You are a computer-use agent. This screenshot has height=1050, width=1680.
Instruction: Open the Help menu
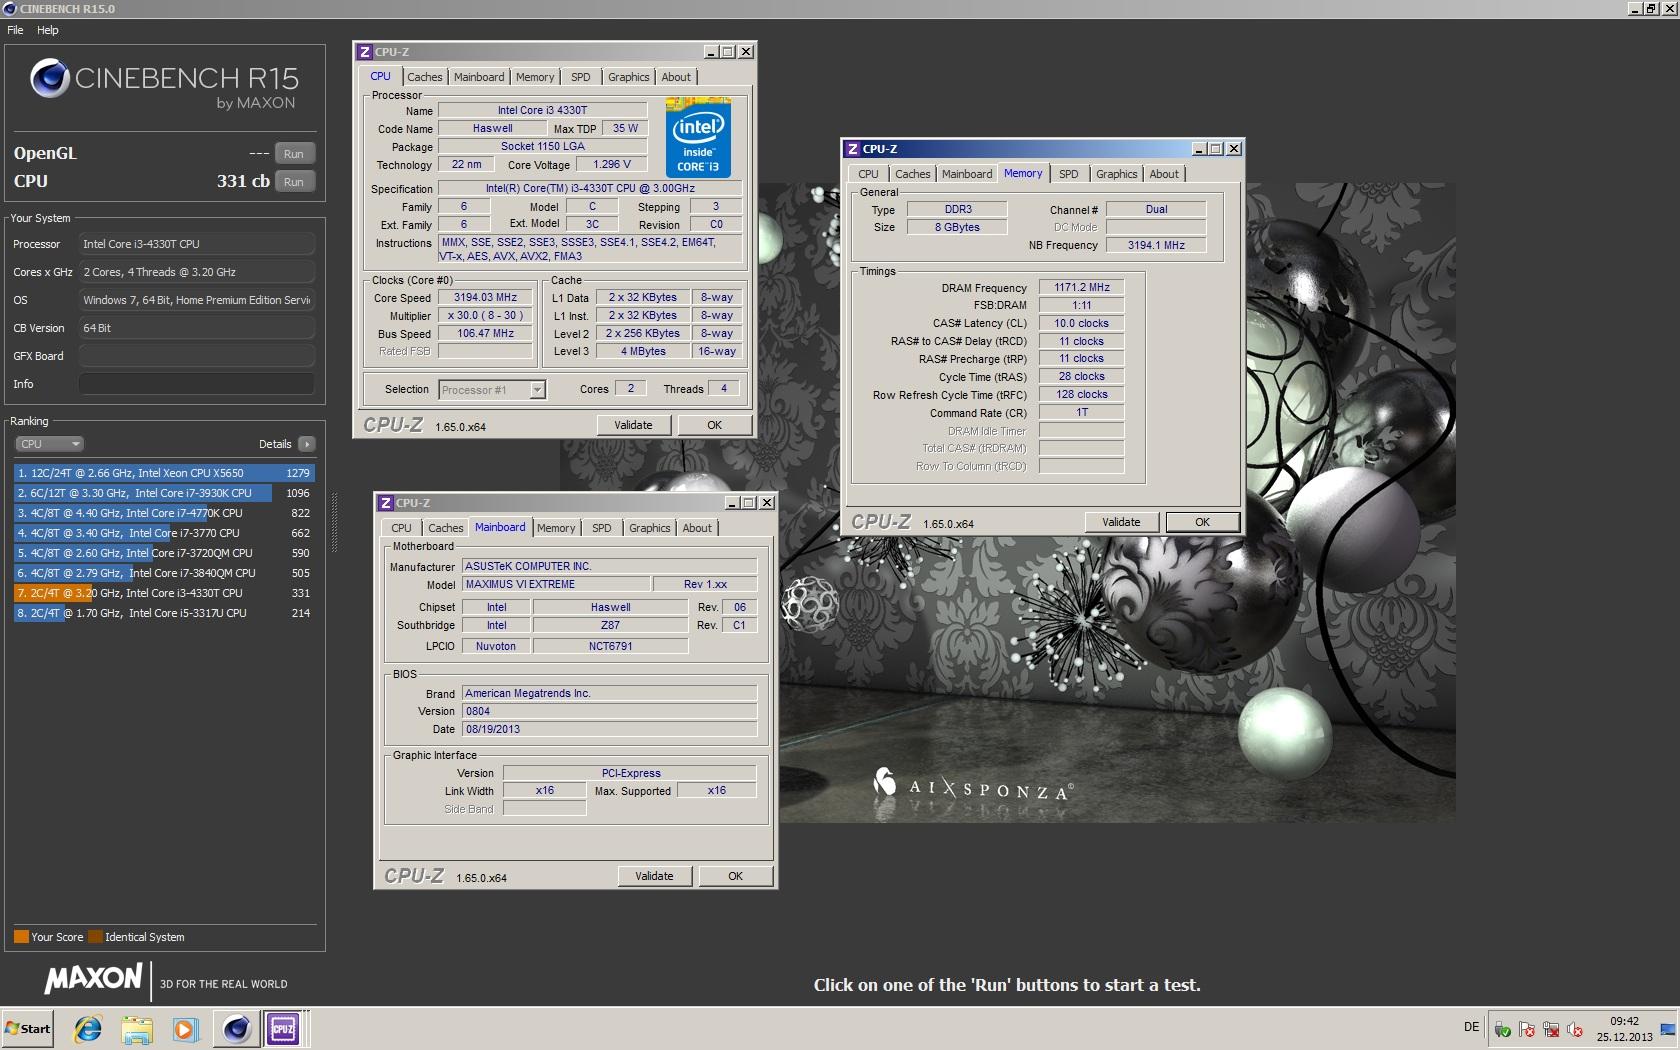coord(48,30)
